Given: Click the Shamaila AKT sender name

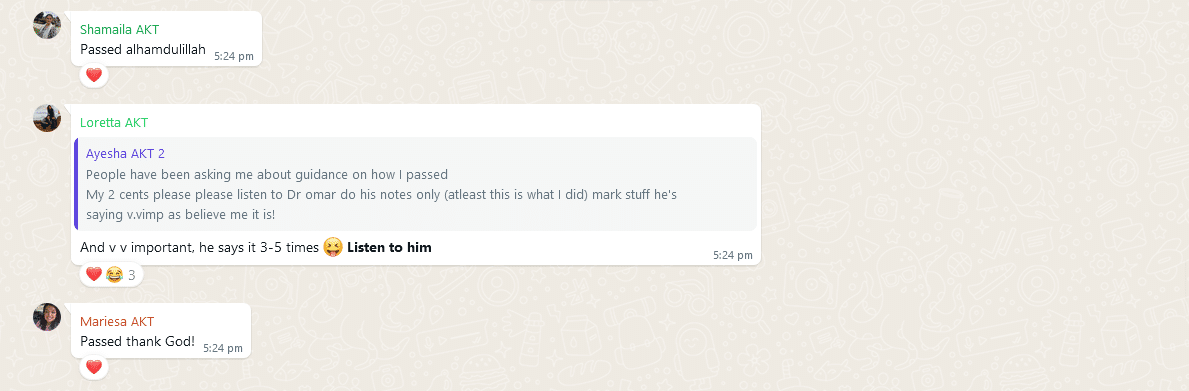Looking at the screenshot, I should [x=120, y=30].
